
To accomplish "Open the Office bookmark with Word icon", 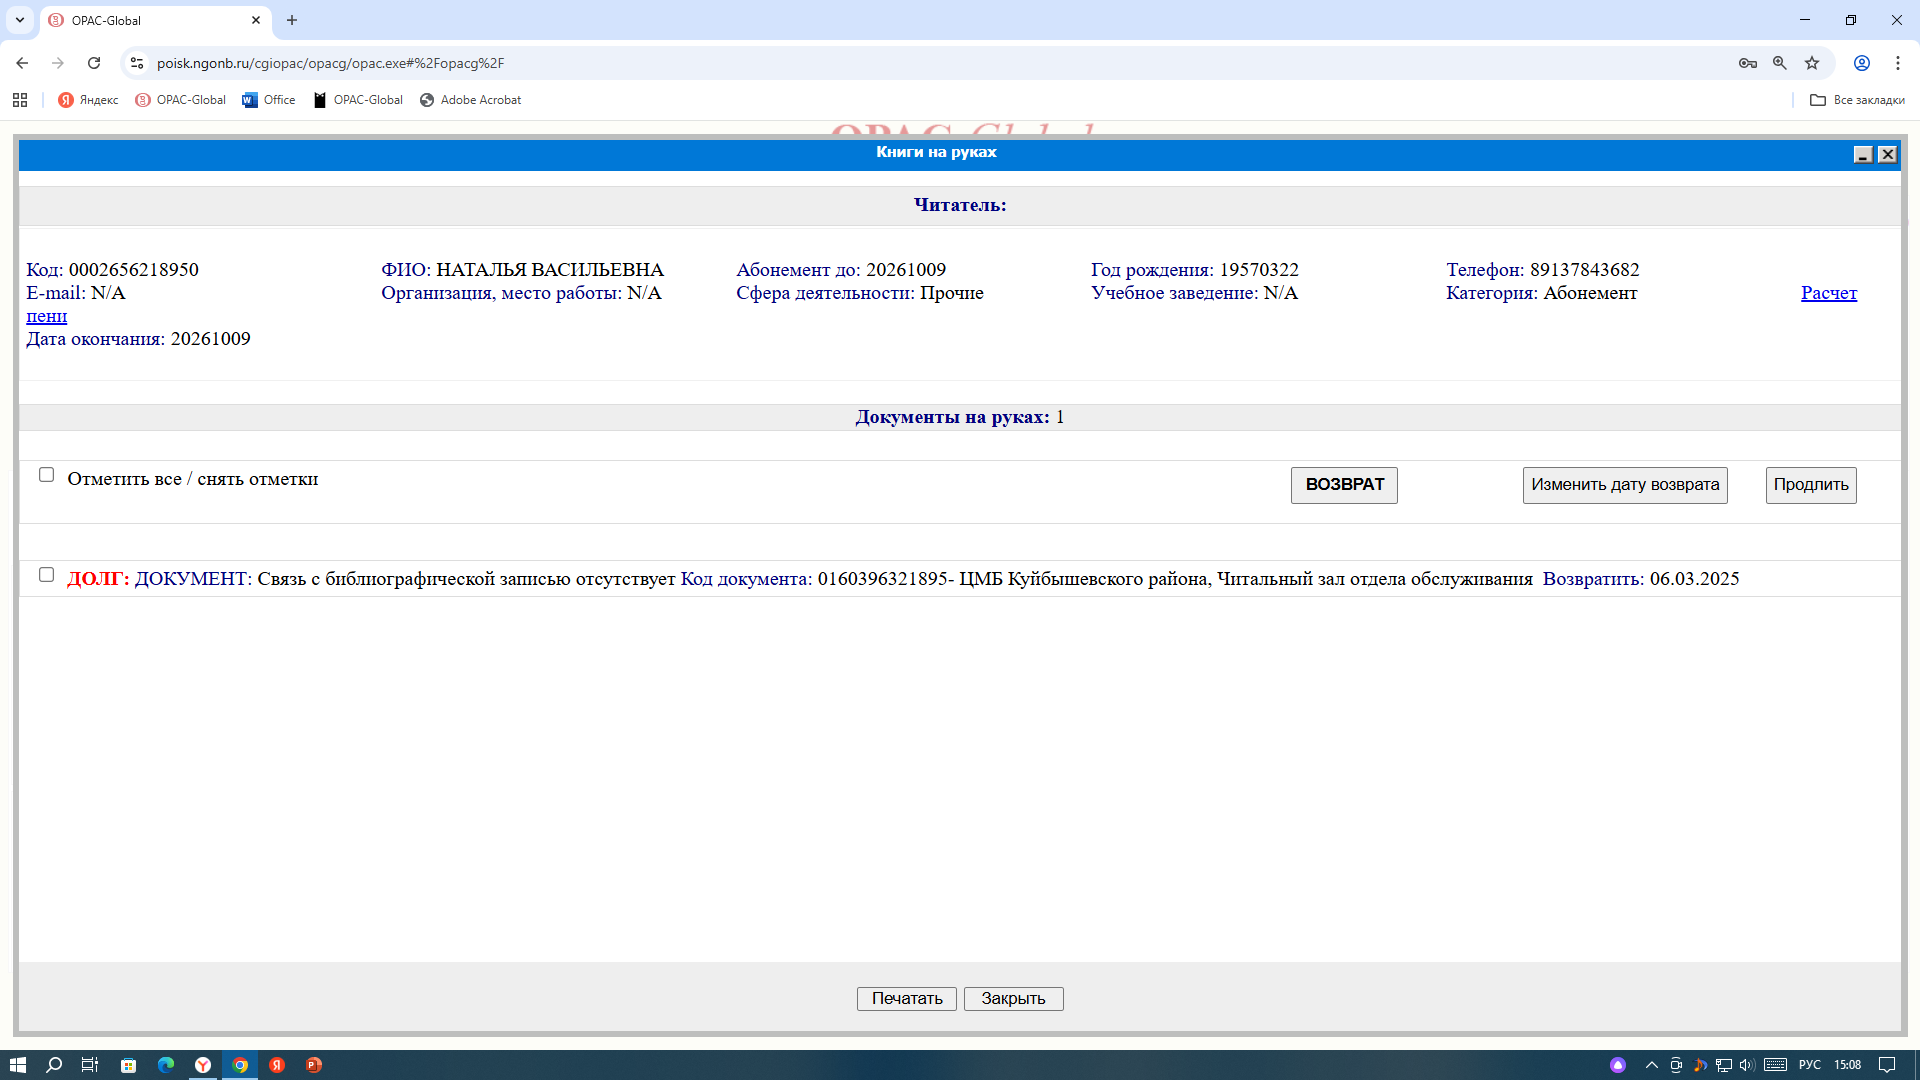I will [x=269, y=100].
